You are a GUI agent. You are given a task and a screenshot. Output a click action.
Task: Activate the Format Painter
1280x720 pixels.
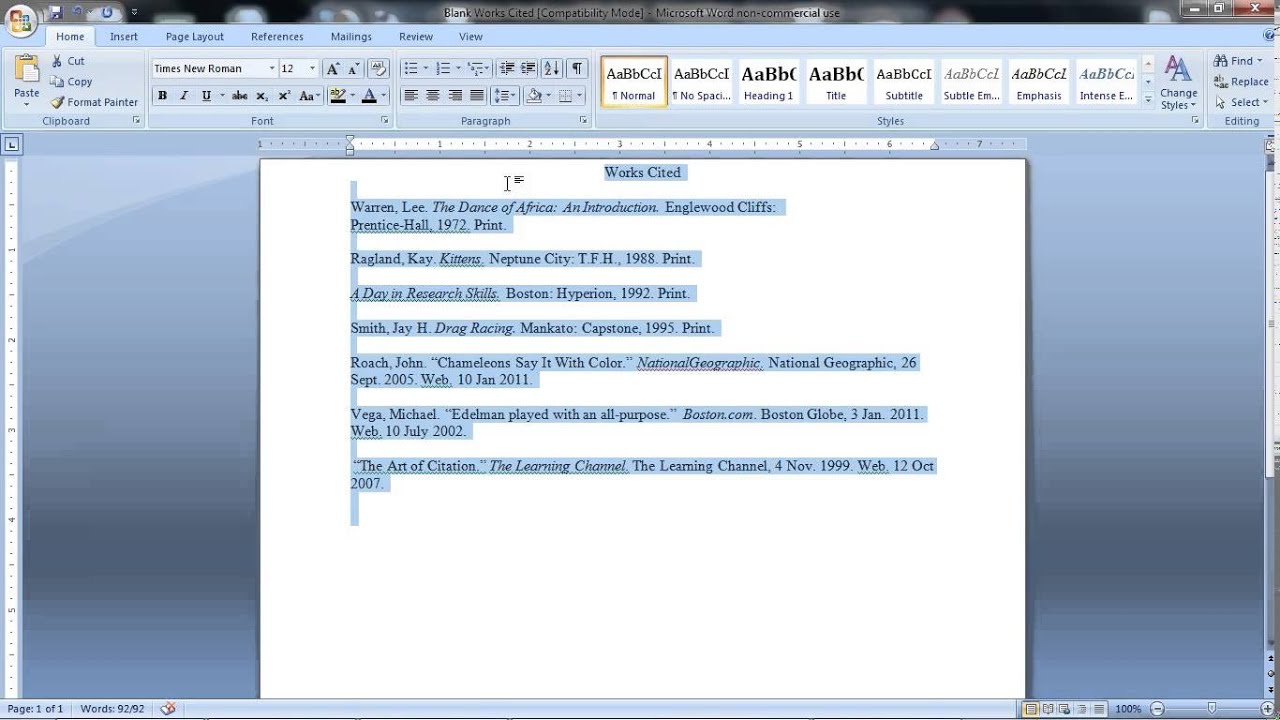[94, 102]
